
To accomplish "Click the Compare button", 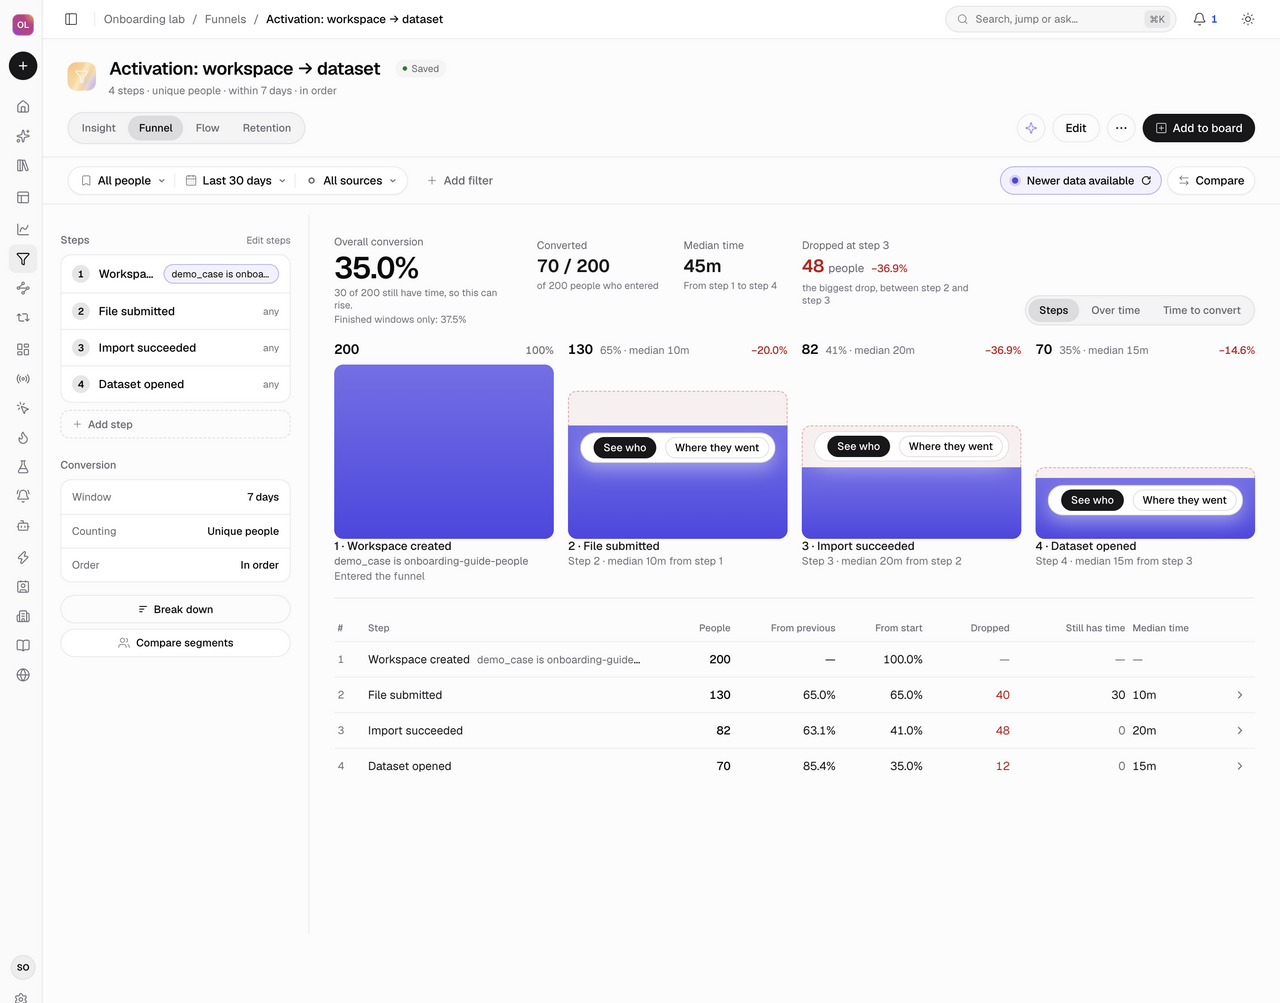I will (1211, 181).
